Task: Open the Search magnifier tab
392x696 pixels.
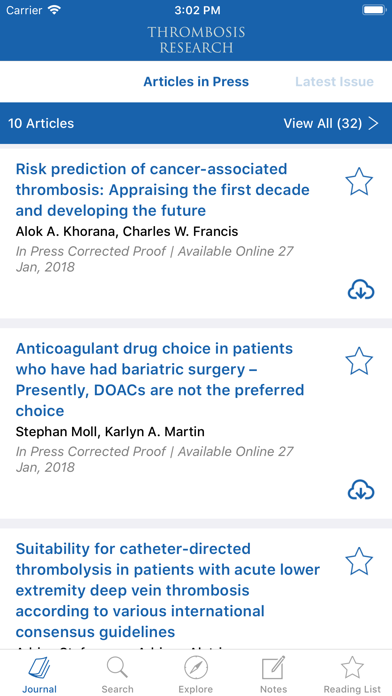Action: pyautogui.click(x=117, y=668)
